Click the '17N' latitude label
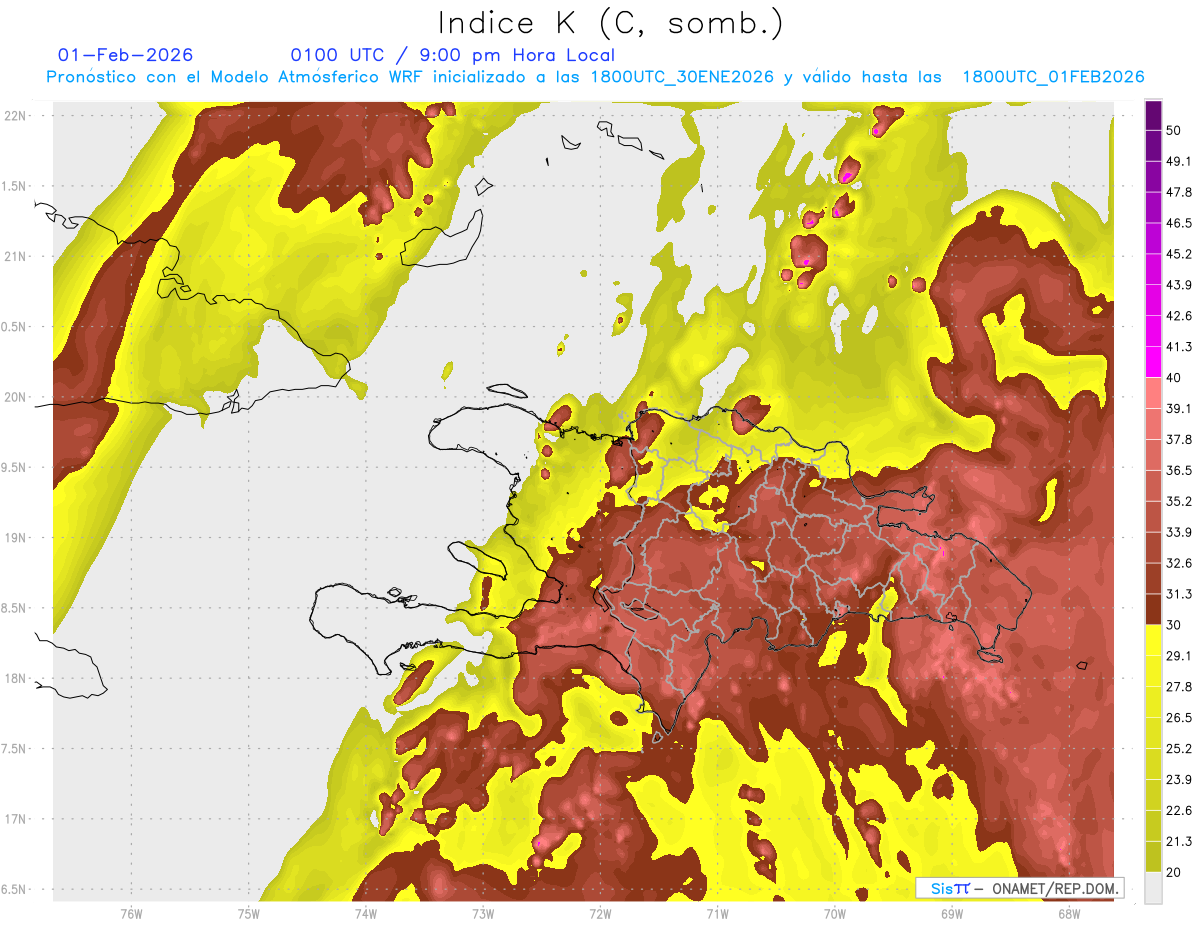 click(x=16, y=820)
